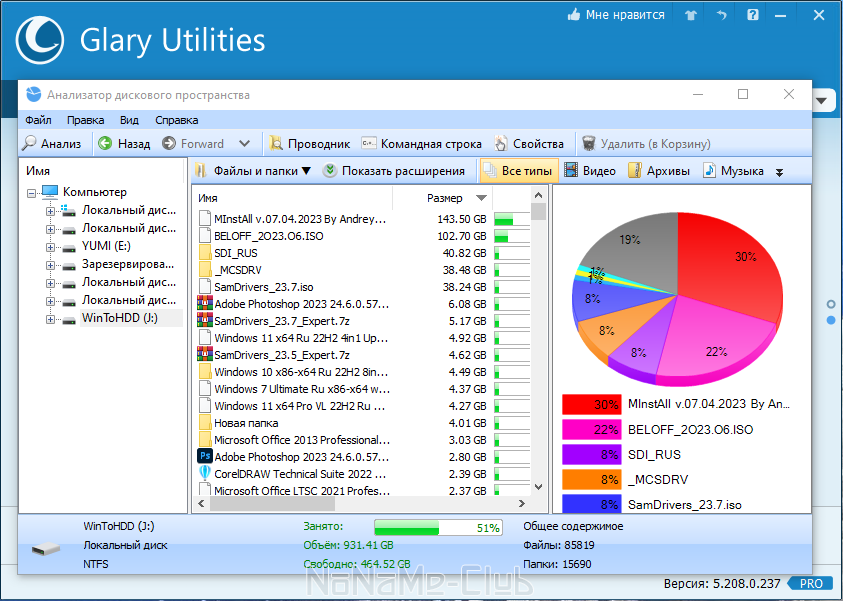Open the Файлы и папки dropdown
Viewport: 843px width, 601px height.
[x=252, y=171]
